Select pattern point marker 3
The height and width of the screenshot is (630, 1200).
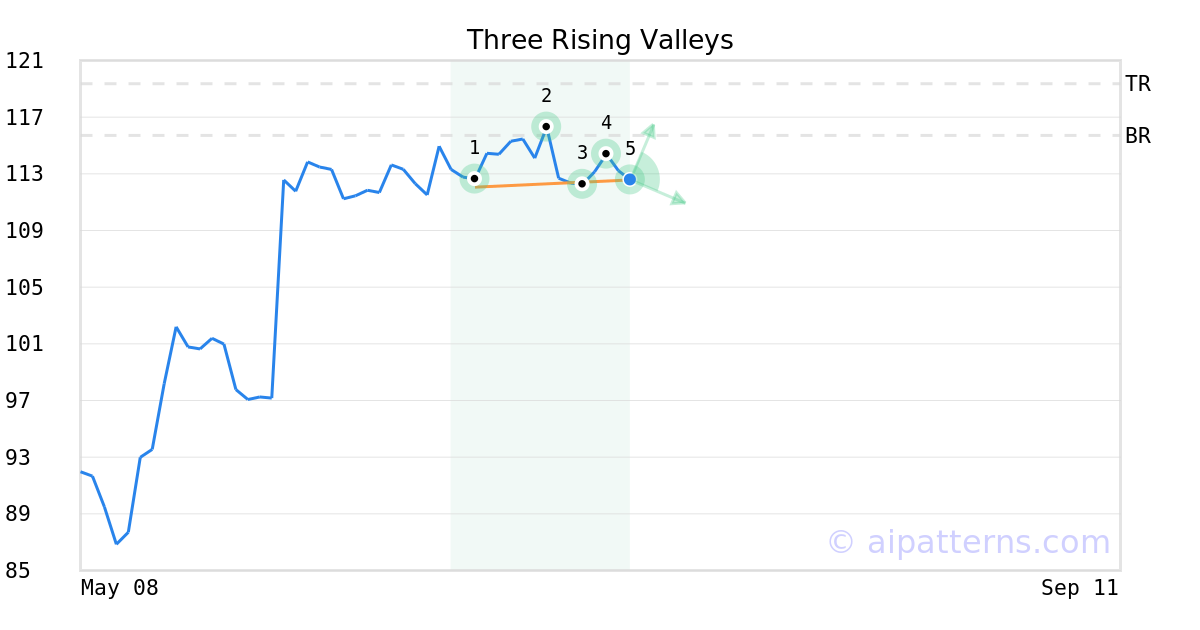[x=582, y=183]
